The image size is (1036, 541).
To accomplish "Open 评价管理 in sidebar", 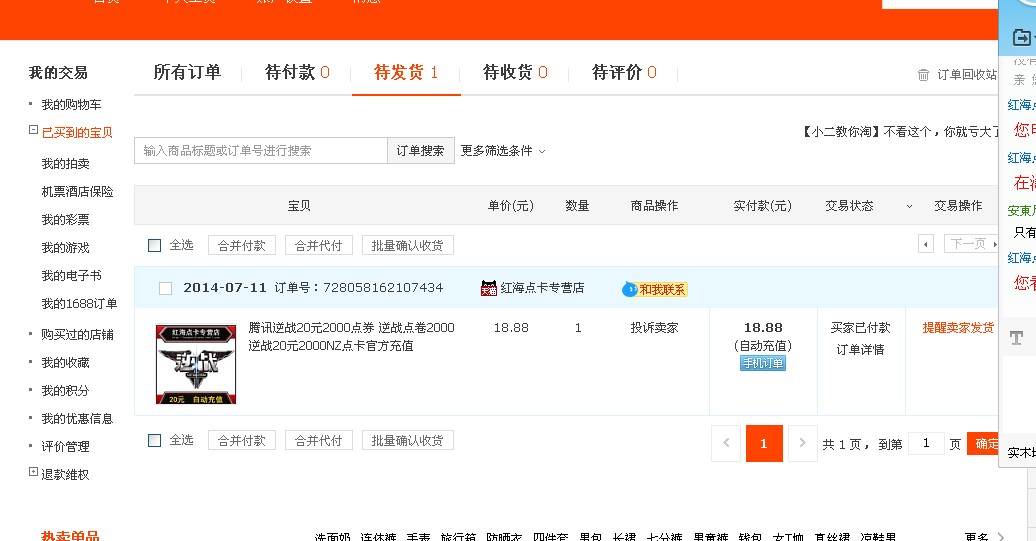I will (x=65, y=447).
